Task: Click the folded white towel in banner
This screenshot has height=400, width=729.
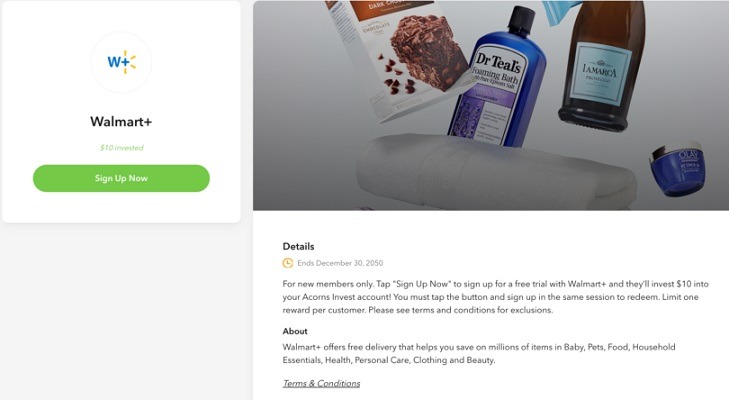Action: click(495, 172)
